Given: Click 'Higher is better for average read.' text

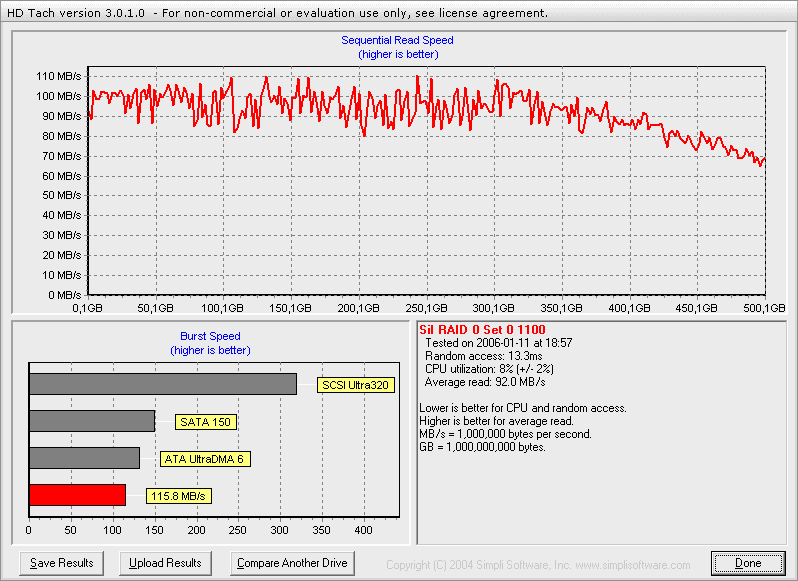Looking at the screenshot, I should tap(497, 421).
